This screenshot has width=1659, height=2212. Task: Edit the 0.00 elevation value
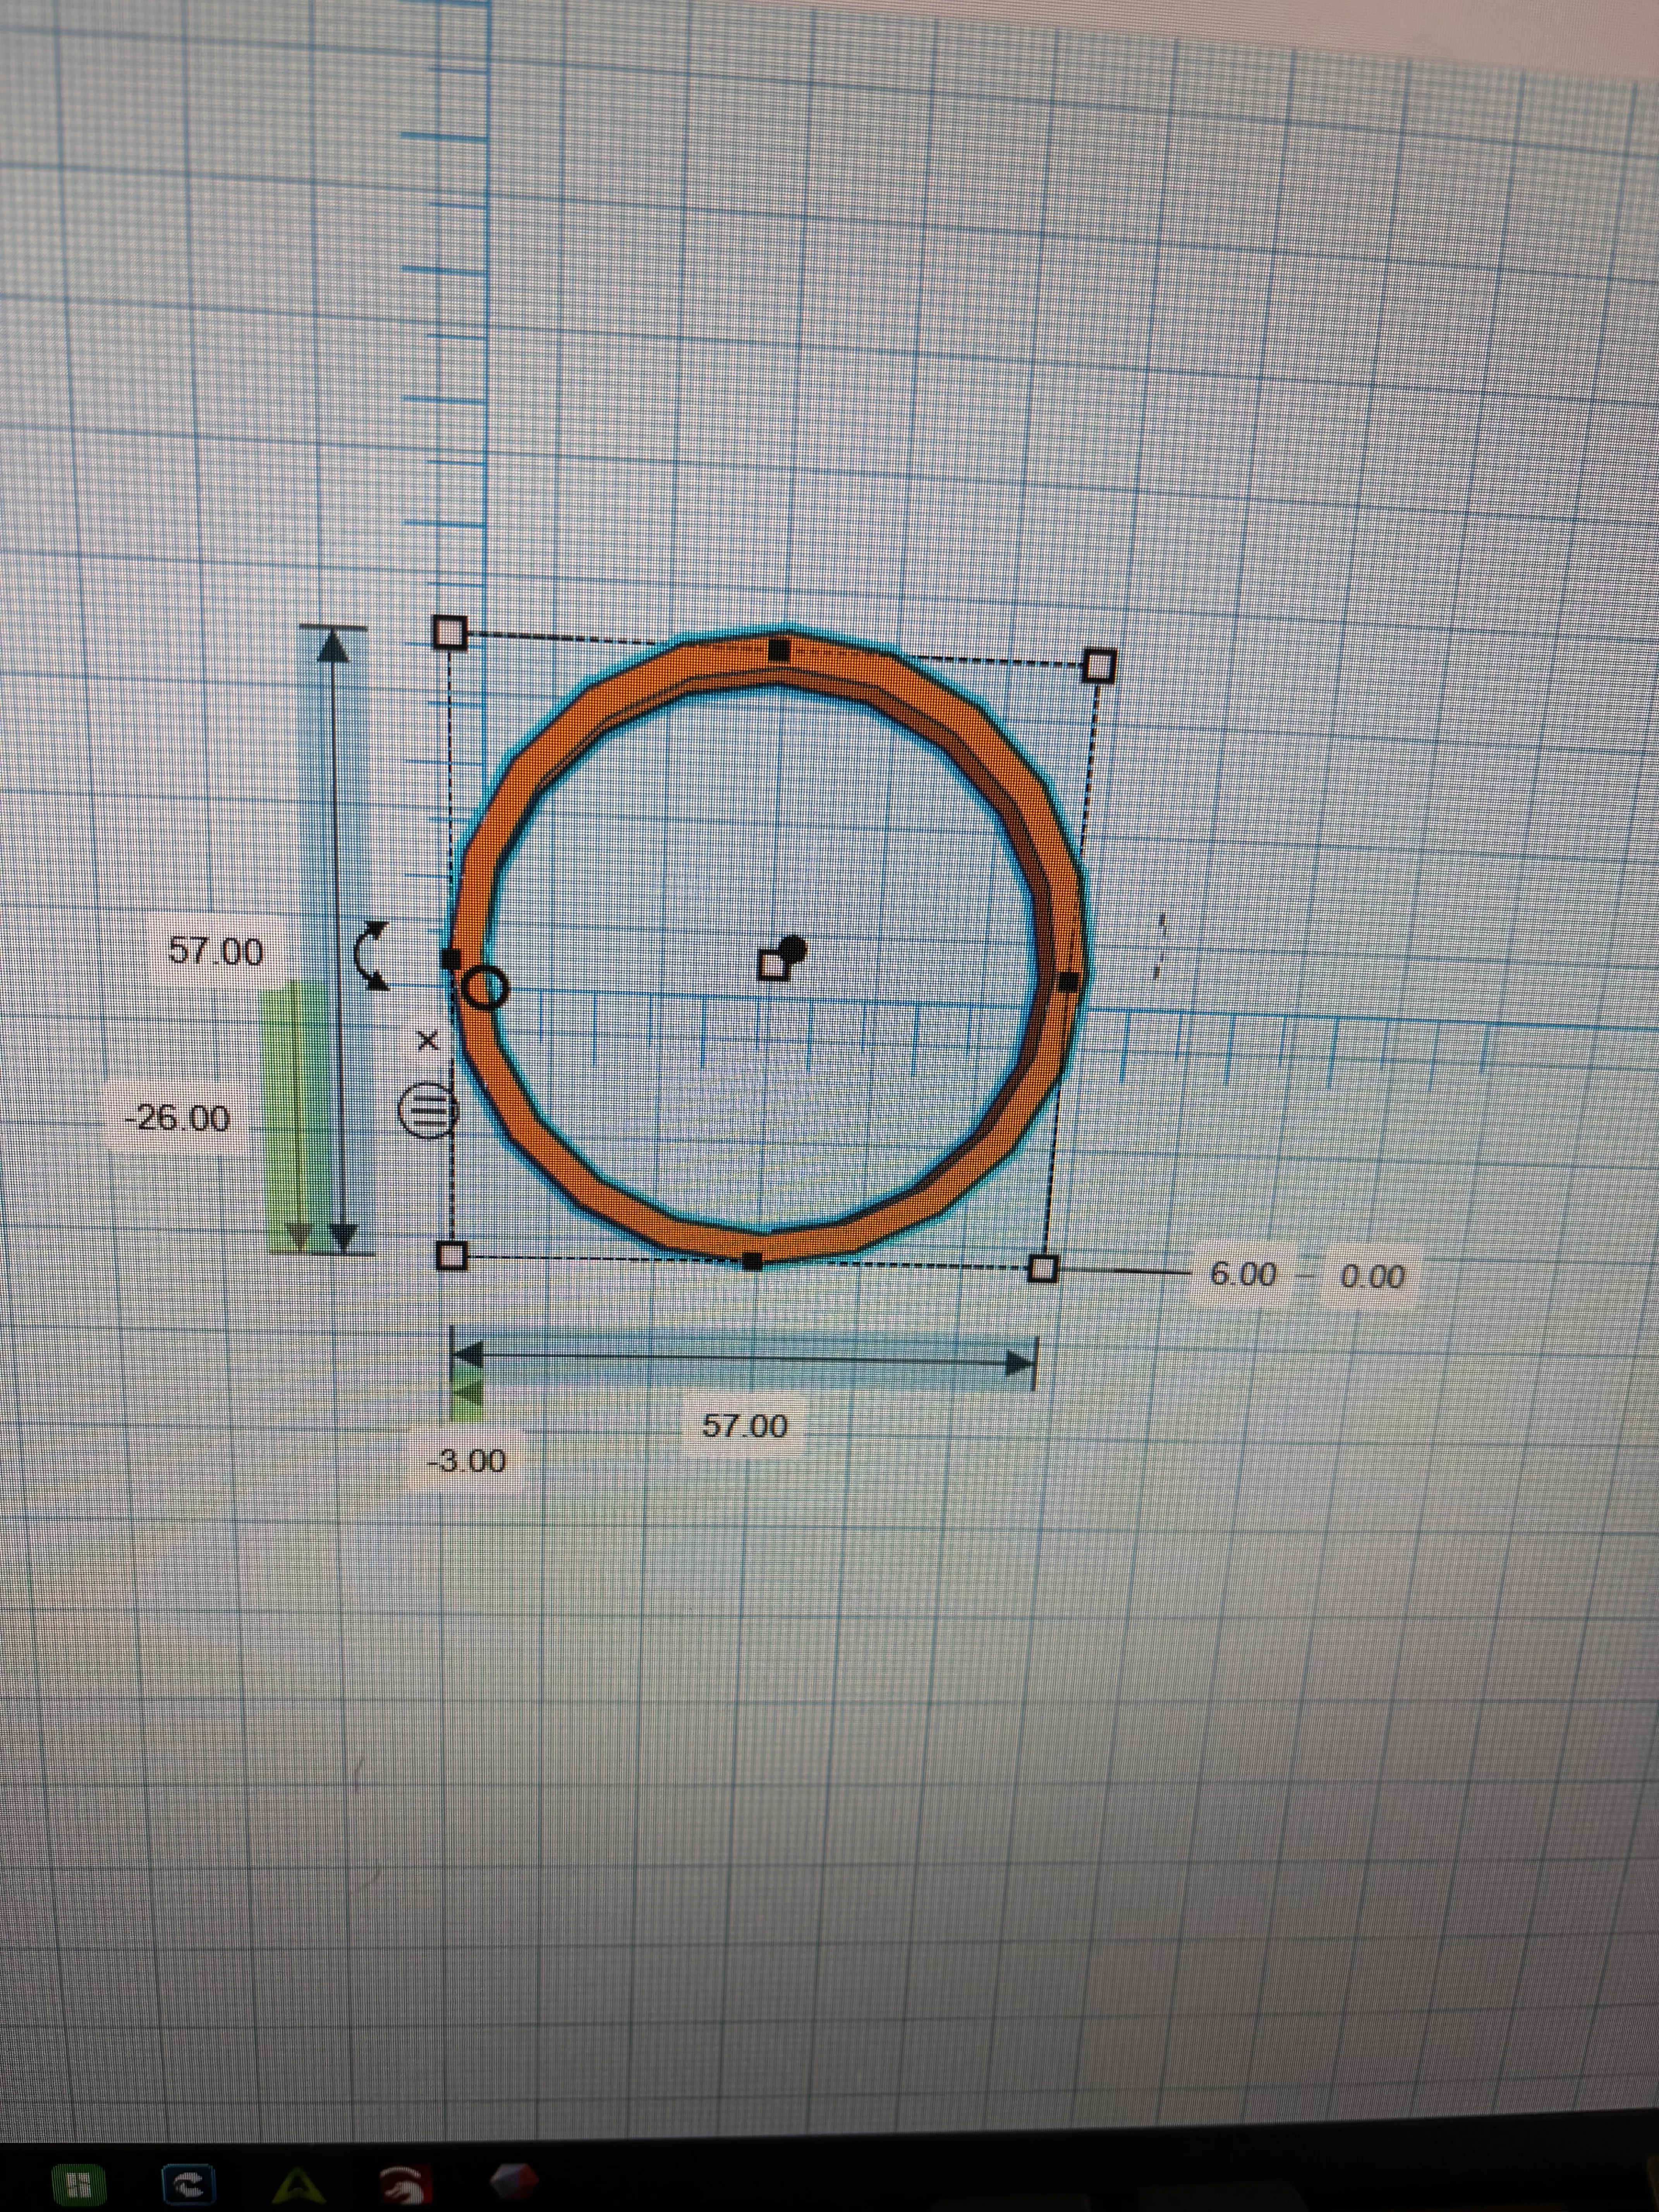(x=1372, y=1276)
